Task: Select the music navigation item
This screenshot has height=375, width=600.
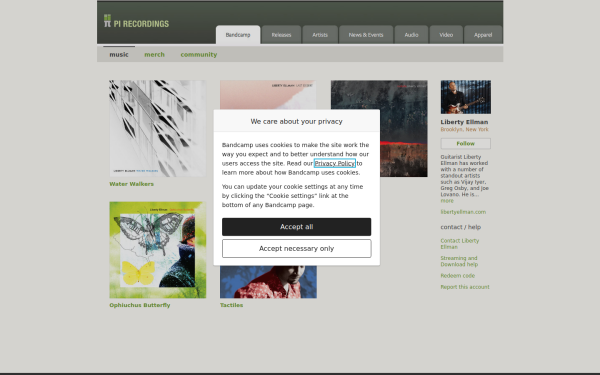Action: pos(119,54)
